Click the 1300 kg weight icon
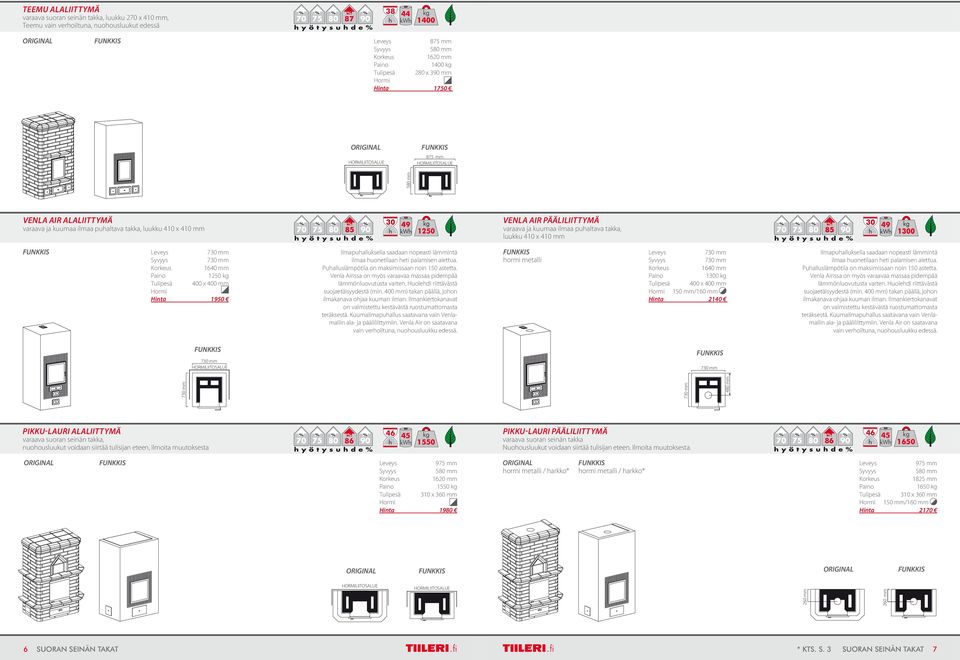 click(906, 227)
